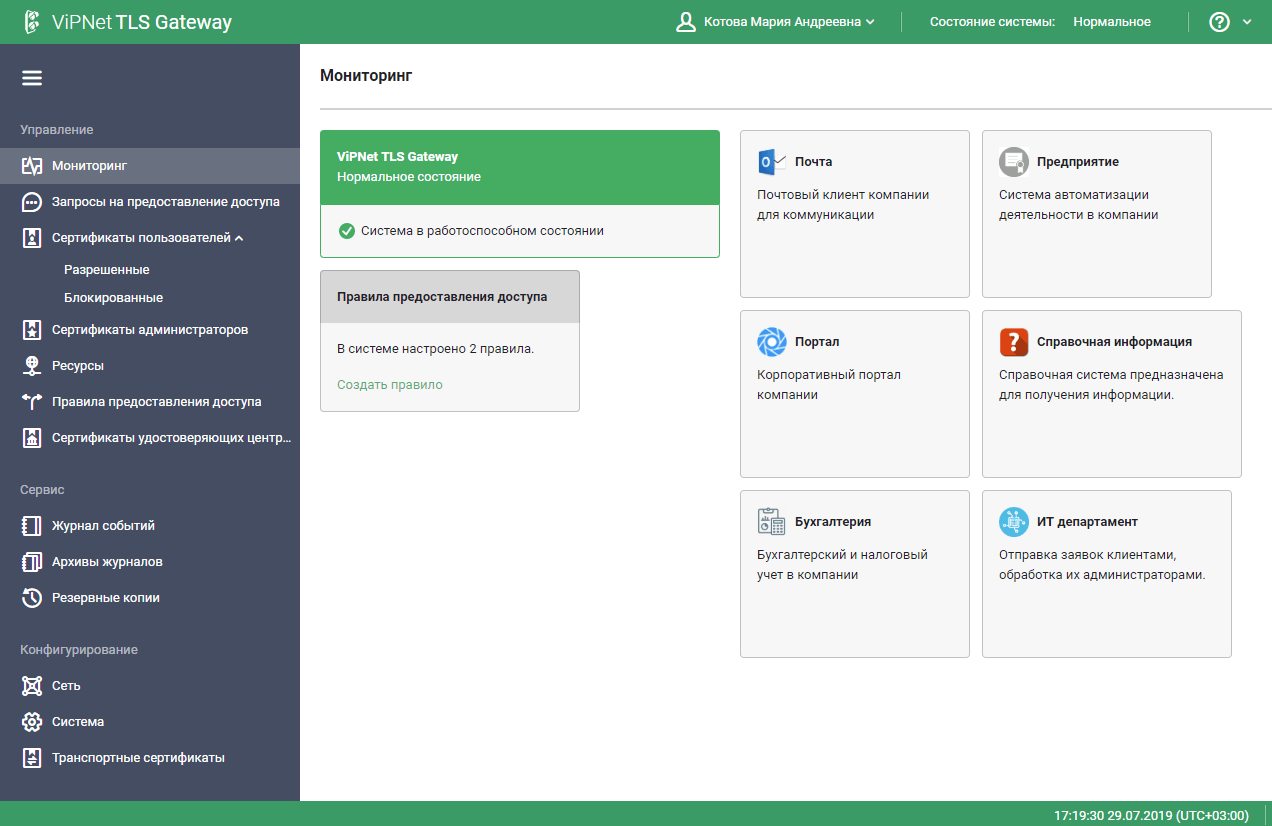The width and height of the screenshot is (1272, 826).
Task: Click the Бухгалтерия calculator icon
Action: coord(772,522)
